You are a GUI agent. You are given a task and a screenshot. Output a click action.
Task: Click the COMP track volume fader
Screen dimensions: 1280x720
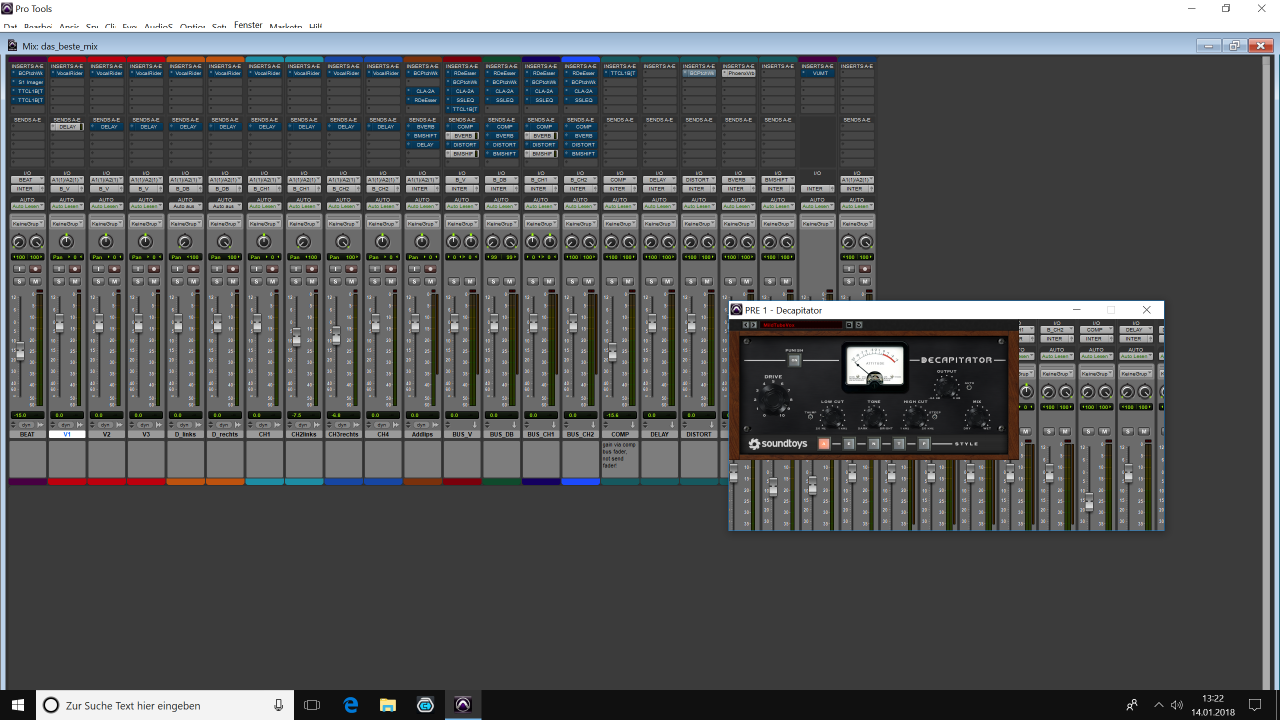point(612,352)
